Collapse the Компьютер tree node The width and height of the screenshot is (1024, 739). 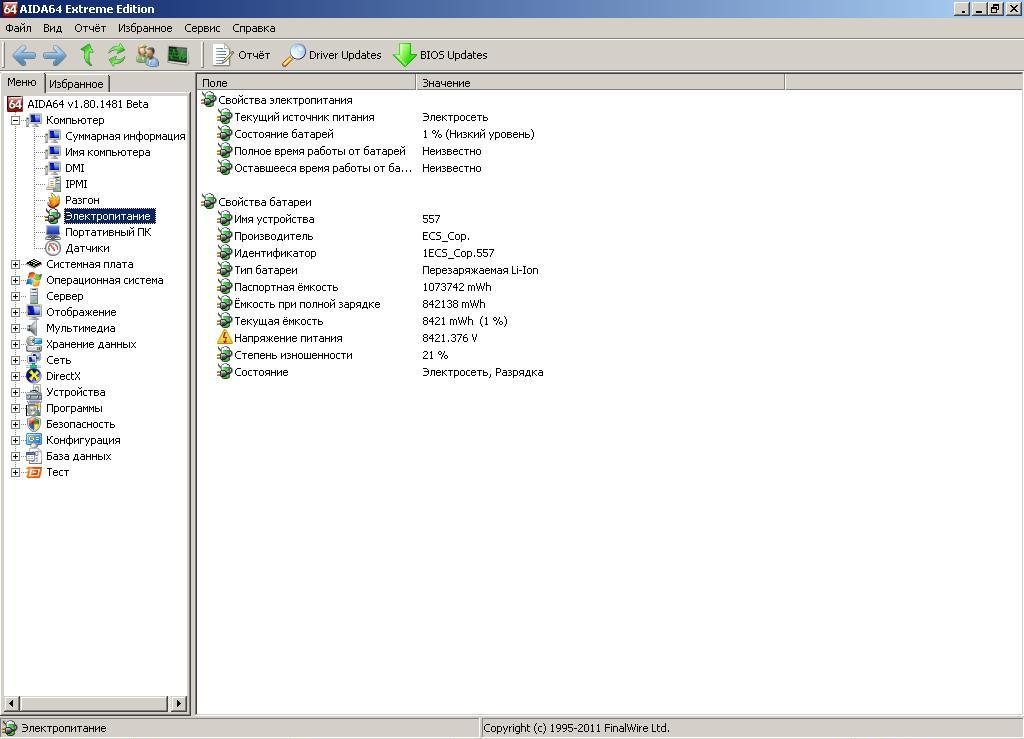click(x=16, y=120)
